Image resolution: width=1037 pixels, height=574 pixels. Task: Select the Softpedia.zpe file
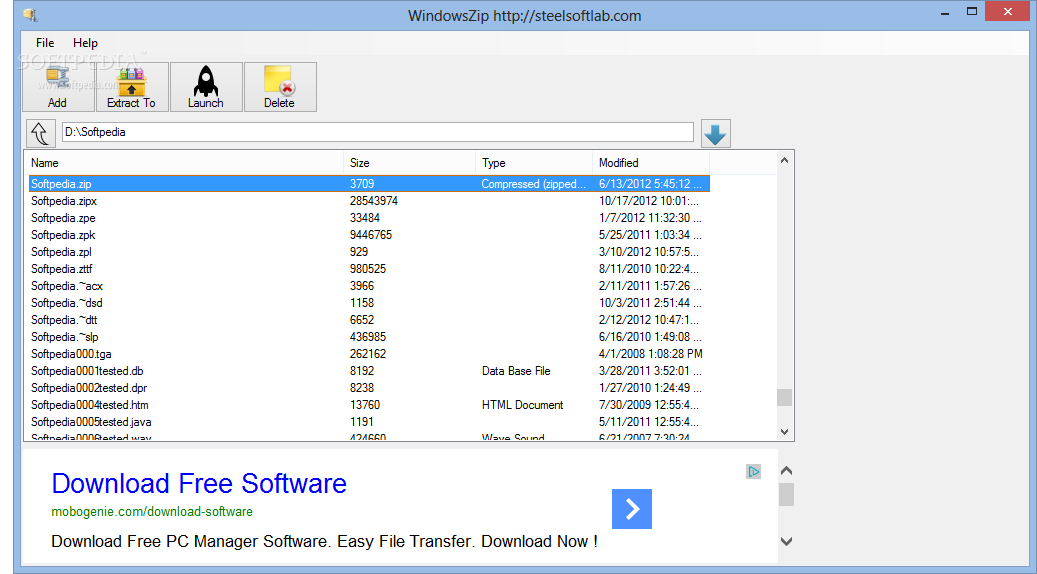63,218
